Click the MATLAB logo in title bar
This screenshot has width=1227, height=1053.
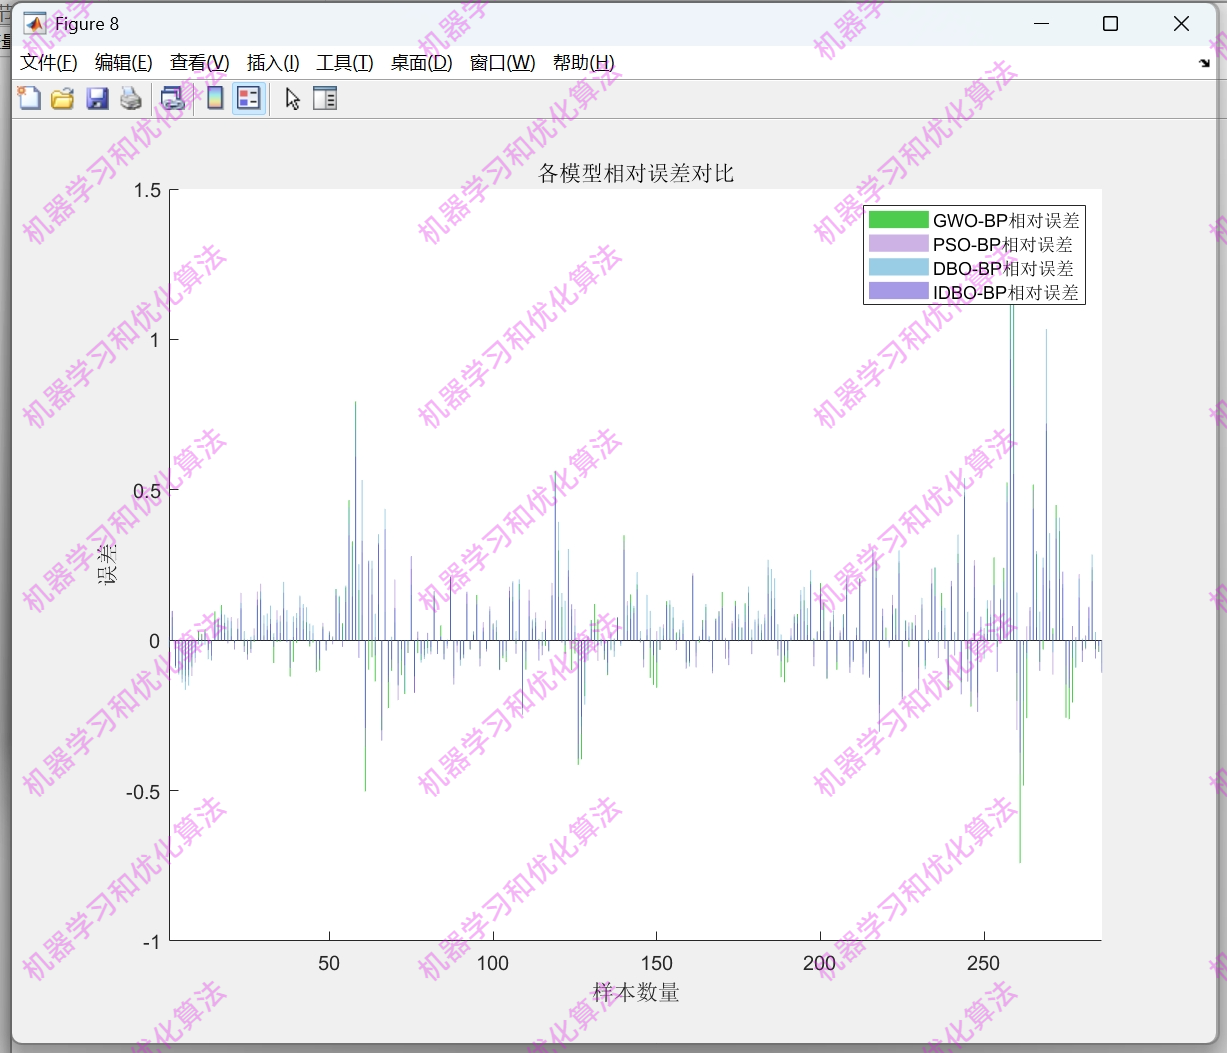coord(34,24)
